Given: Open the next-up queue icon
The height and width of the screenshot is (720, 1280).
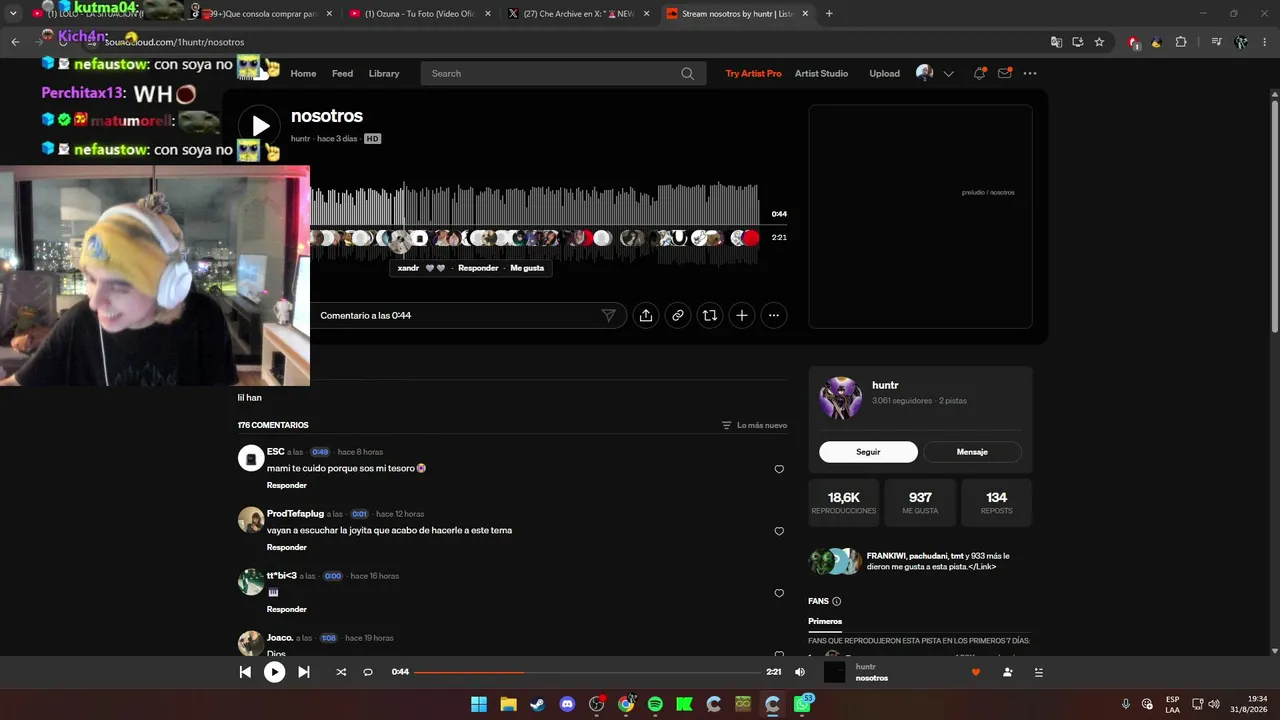Looking at the screenshot, I should coord(1039,672).
